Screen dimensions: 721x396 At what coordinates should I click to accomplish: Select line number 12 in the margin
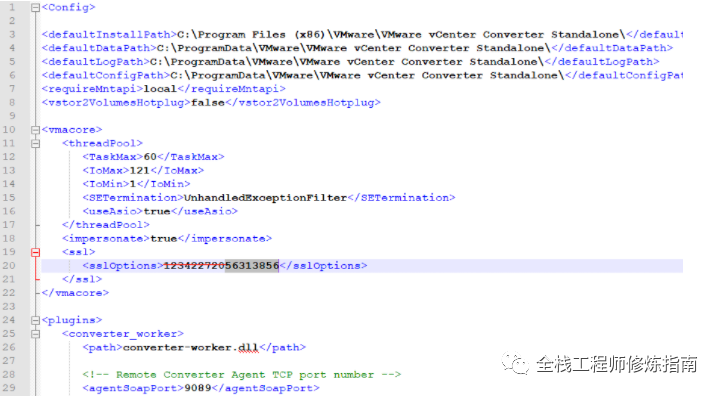(9, 157)
